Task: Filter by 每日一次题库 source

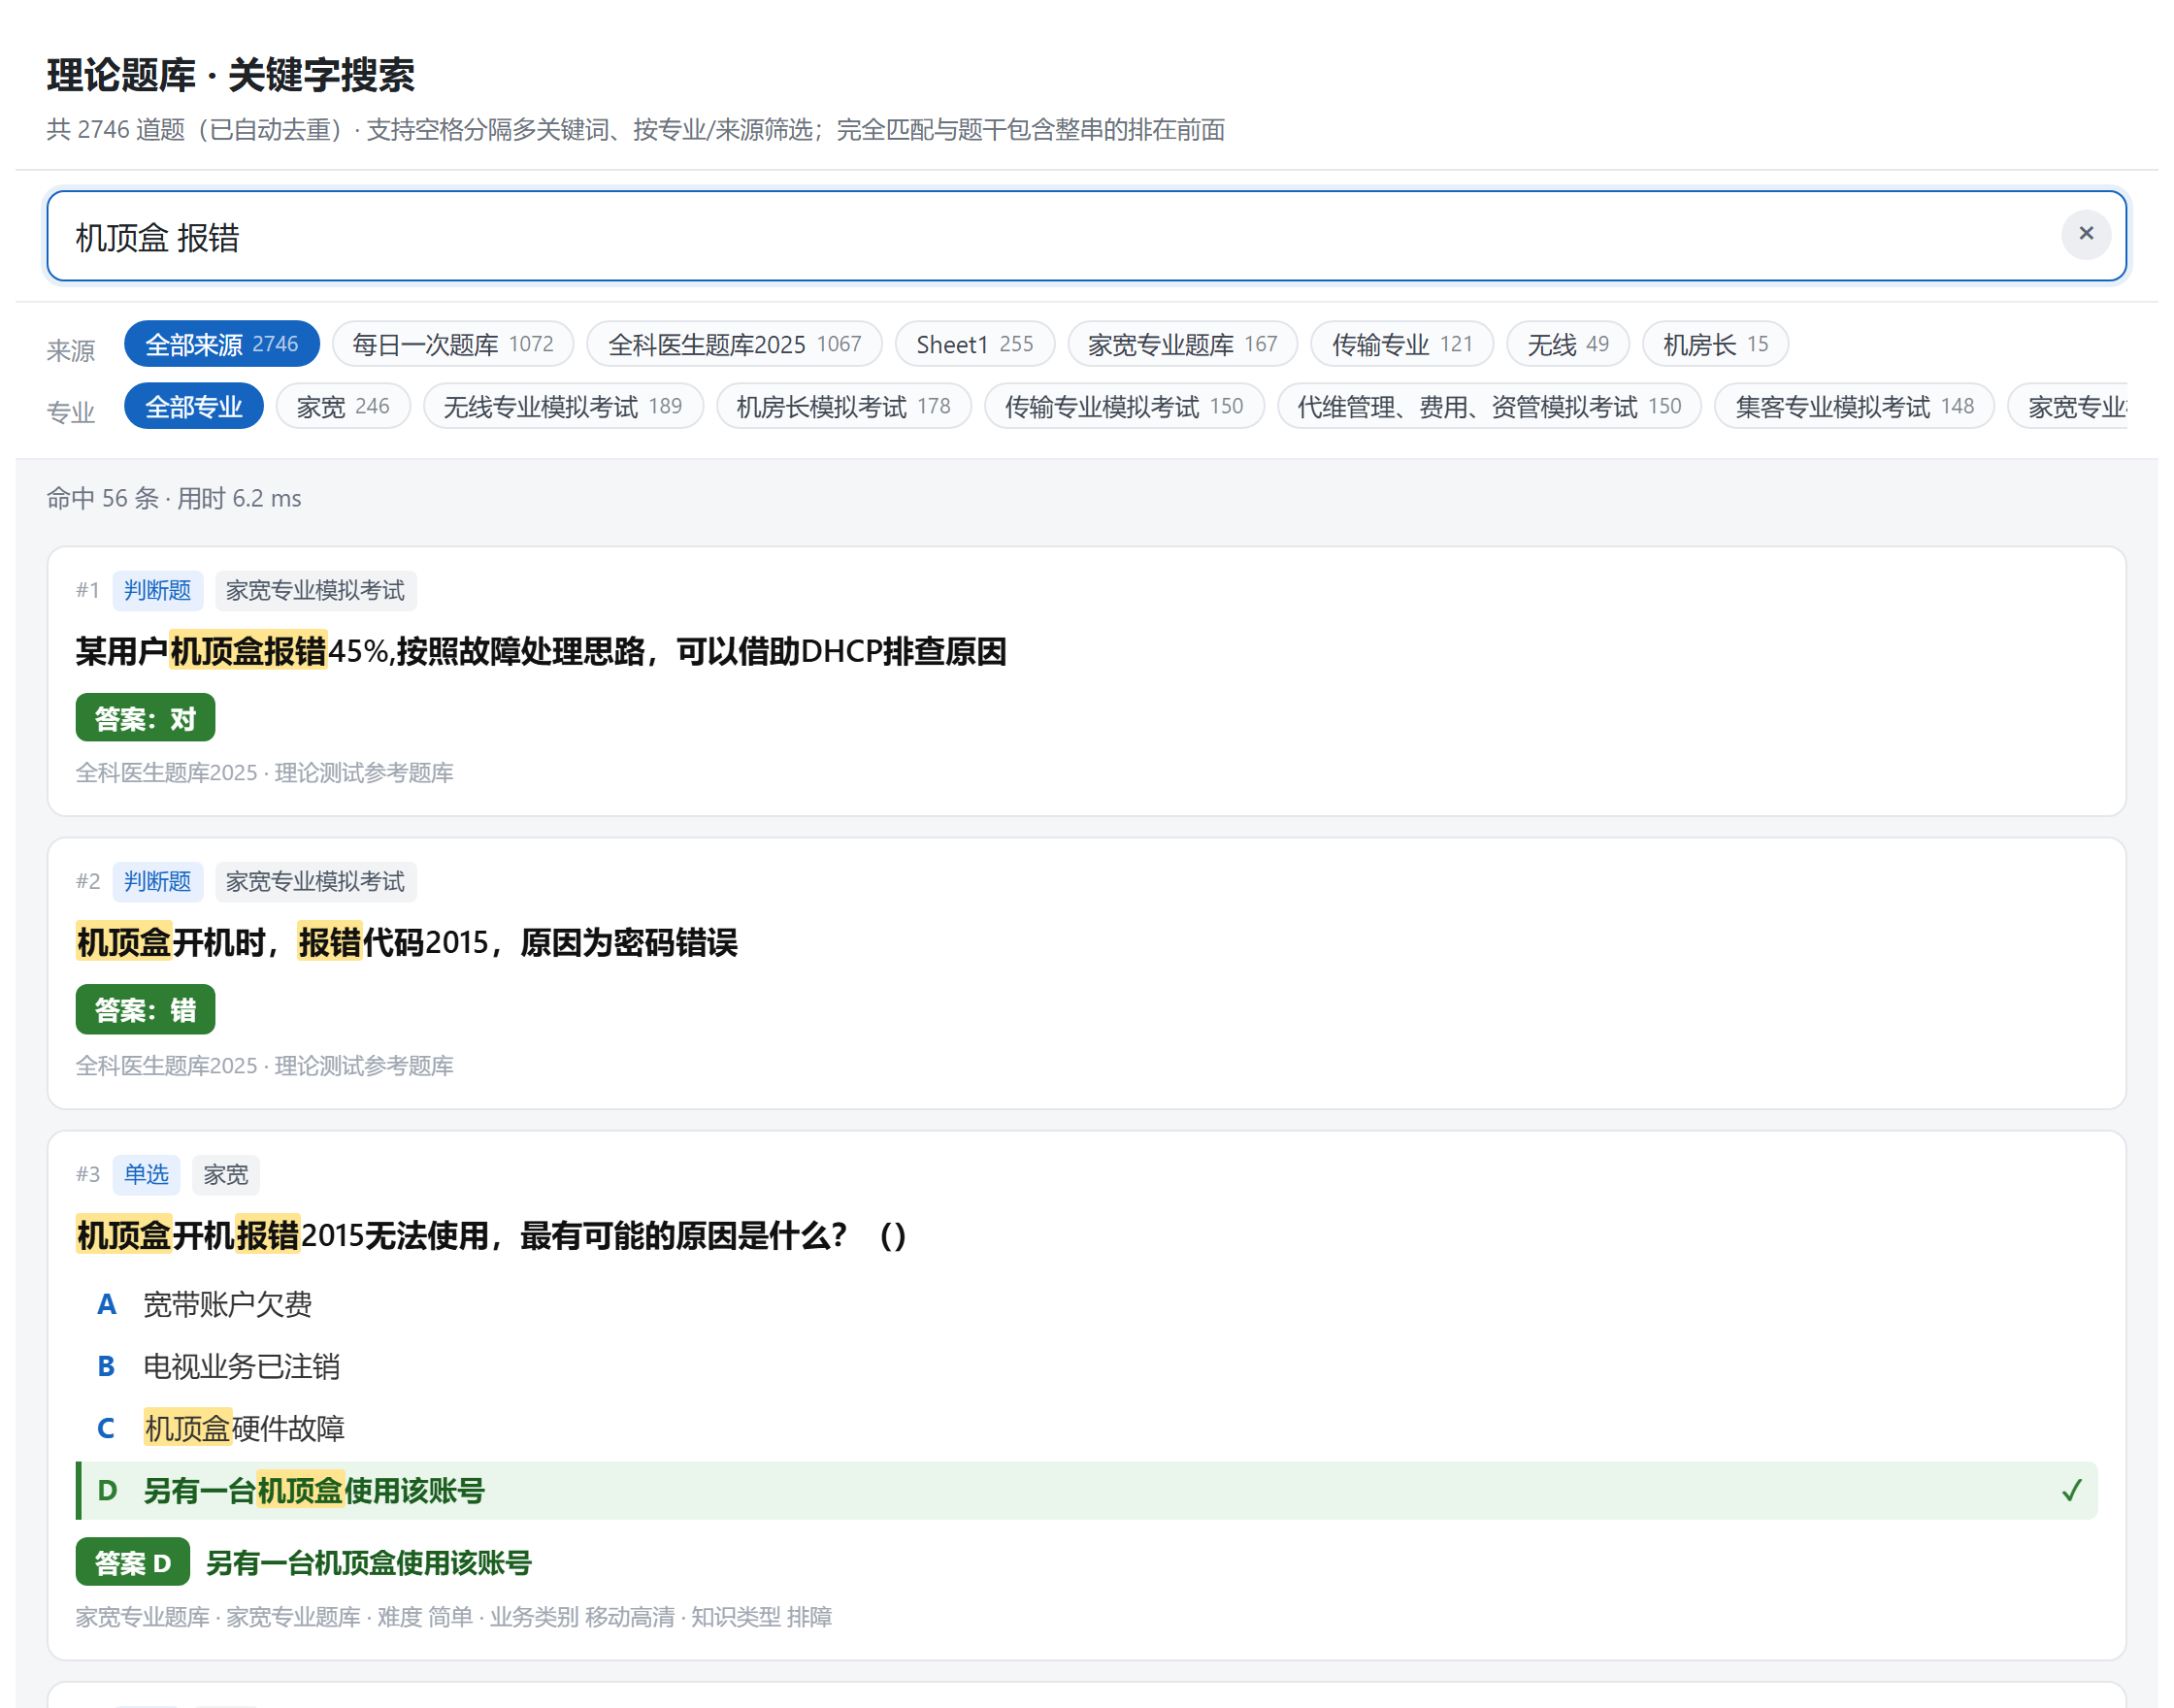Action: 452,344
